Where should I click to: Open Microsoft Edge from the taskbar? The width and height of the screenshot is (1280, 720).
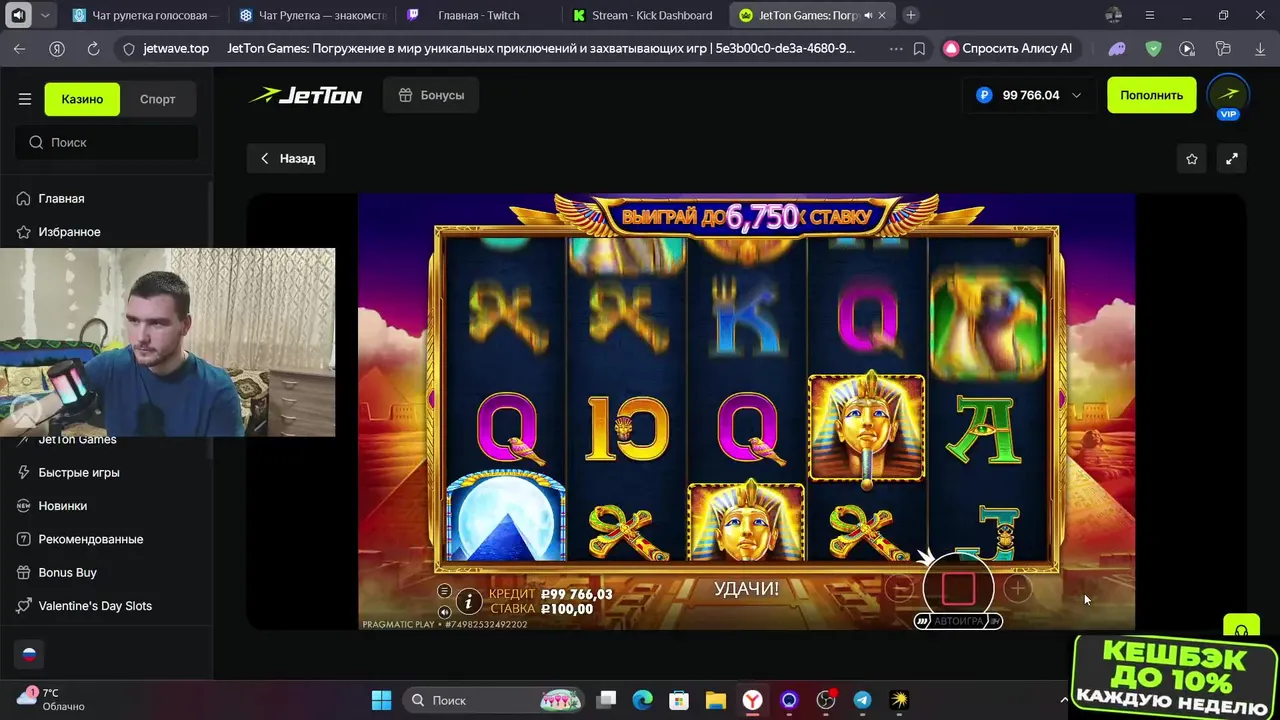pos(642,700)
